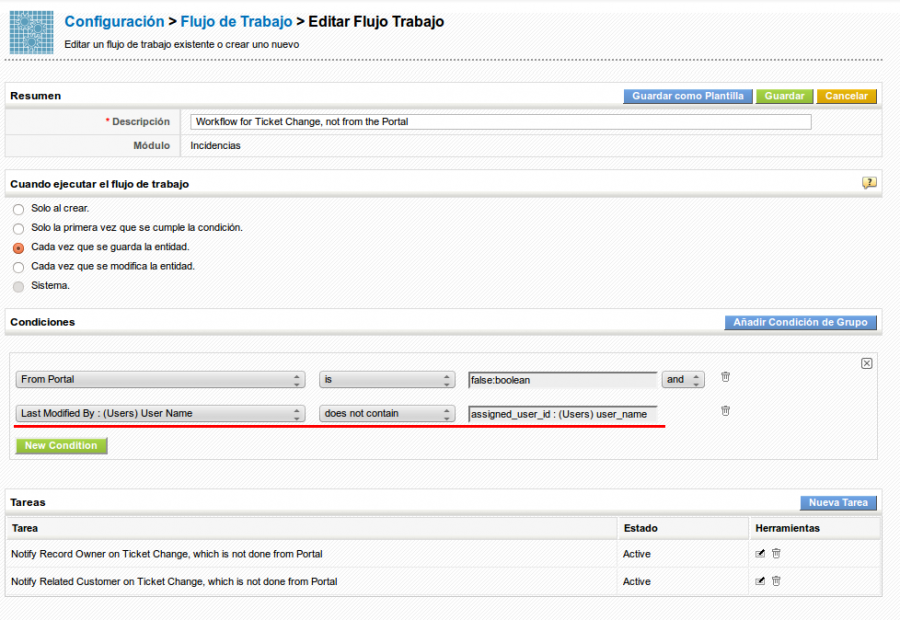Go to Configuración breadcrumb link

click(x=114, y=21)
